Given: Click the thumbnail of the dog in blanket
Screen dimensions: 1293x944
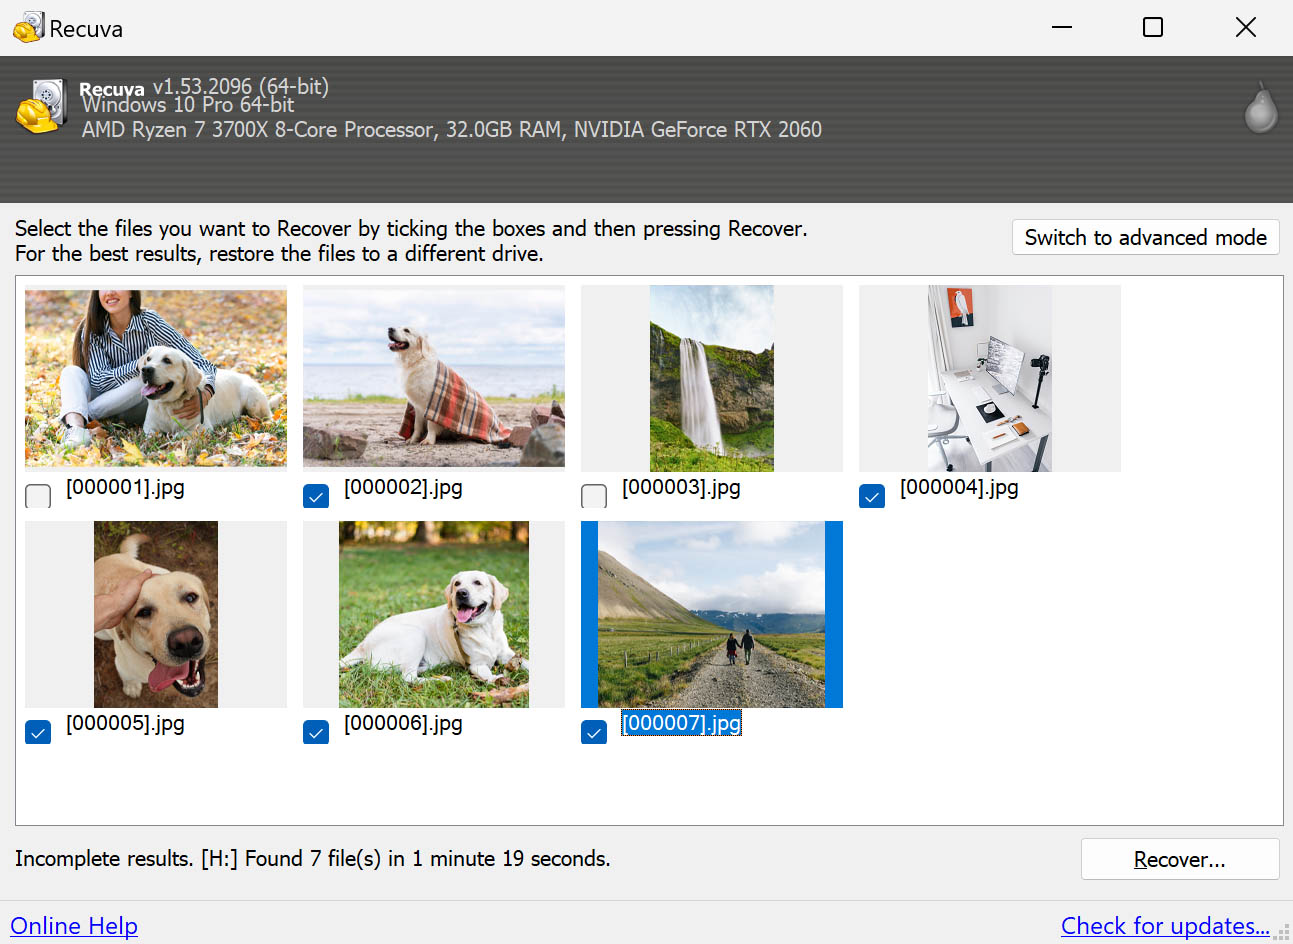Looking at the screenshot, I should coord(433,378).
